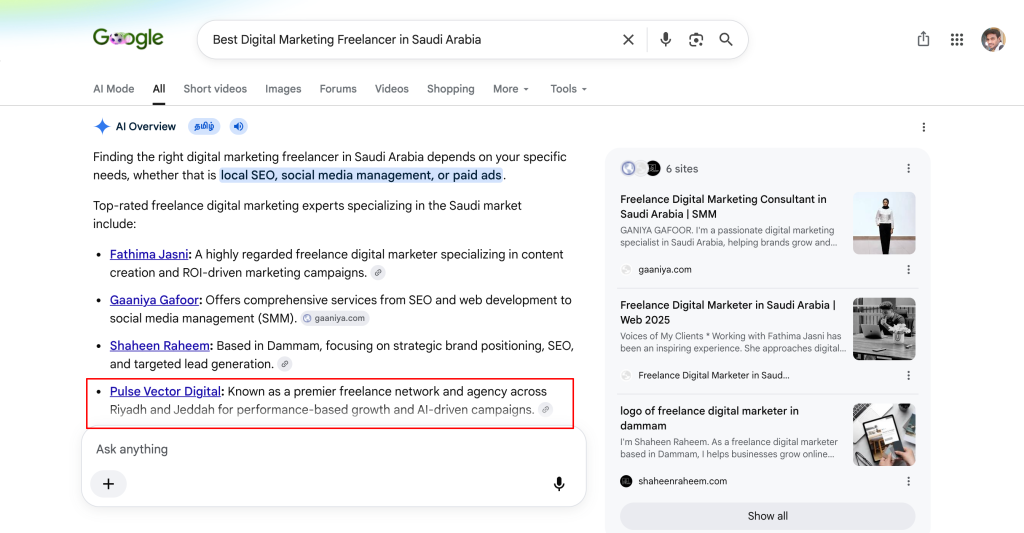This screenshot has width=1024, height=533.
Task: Open the shaheenraheem.com tablet thumbnail
Action: coord(884,434)
